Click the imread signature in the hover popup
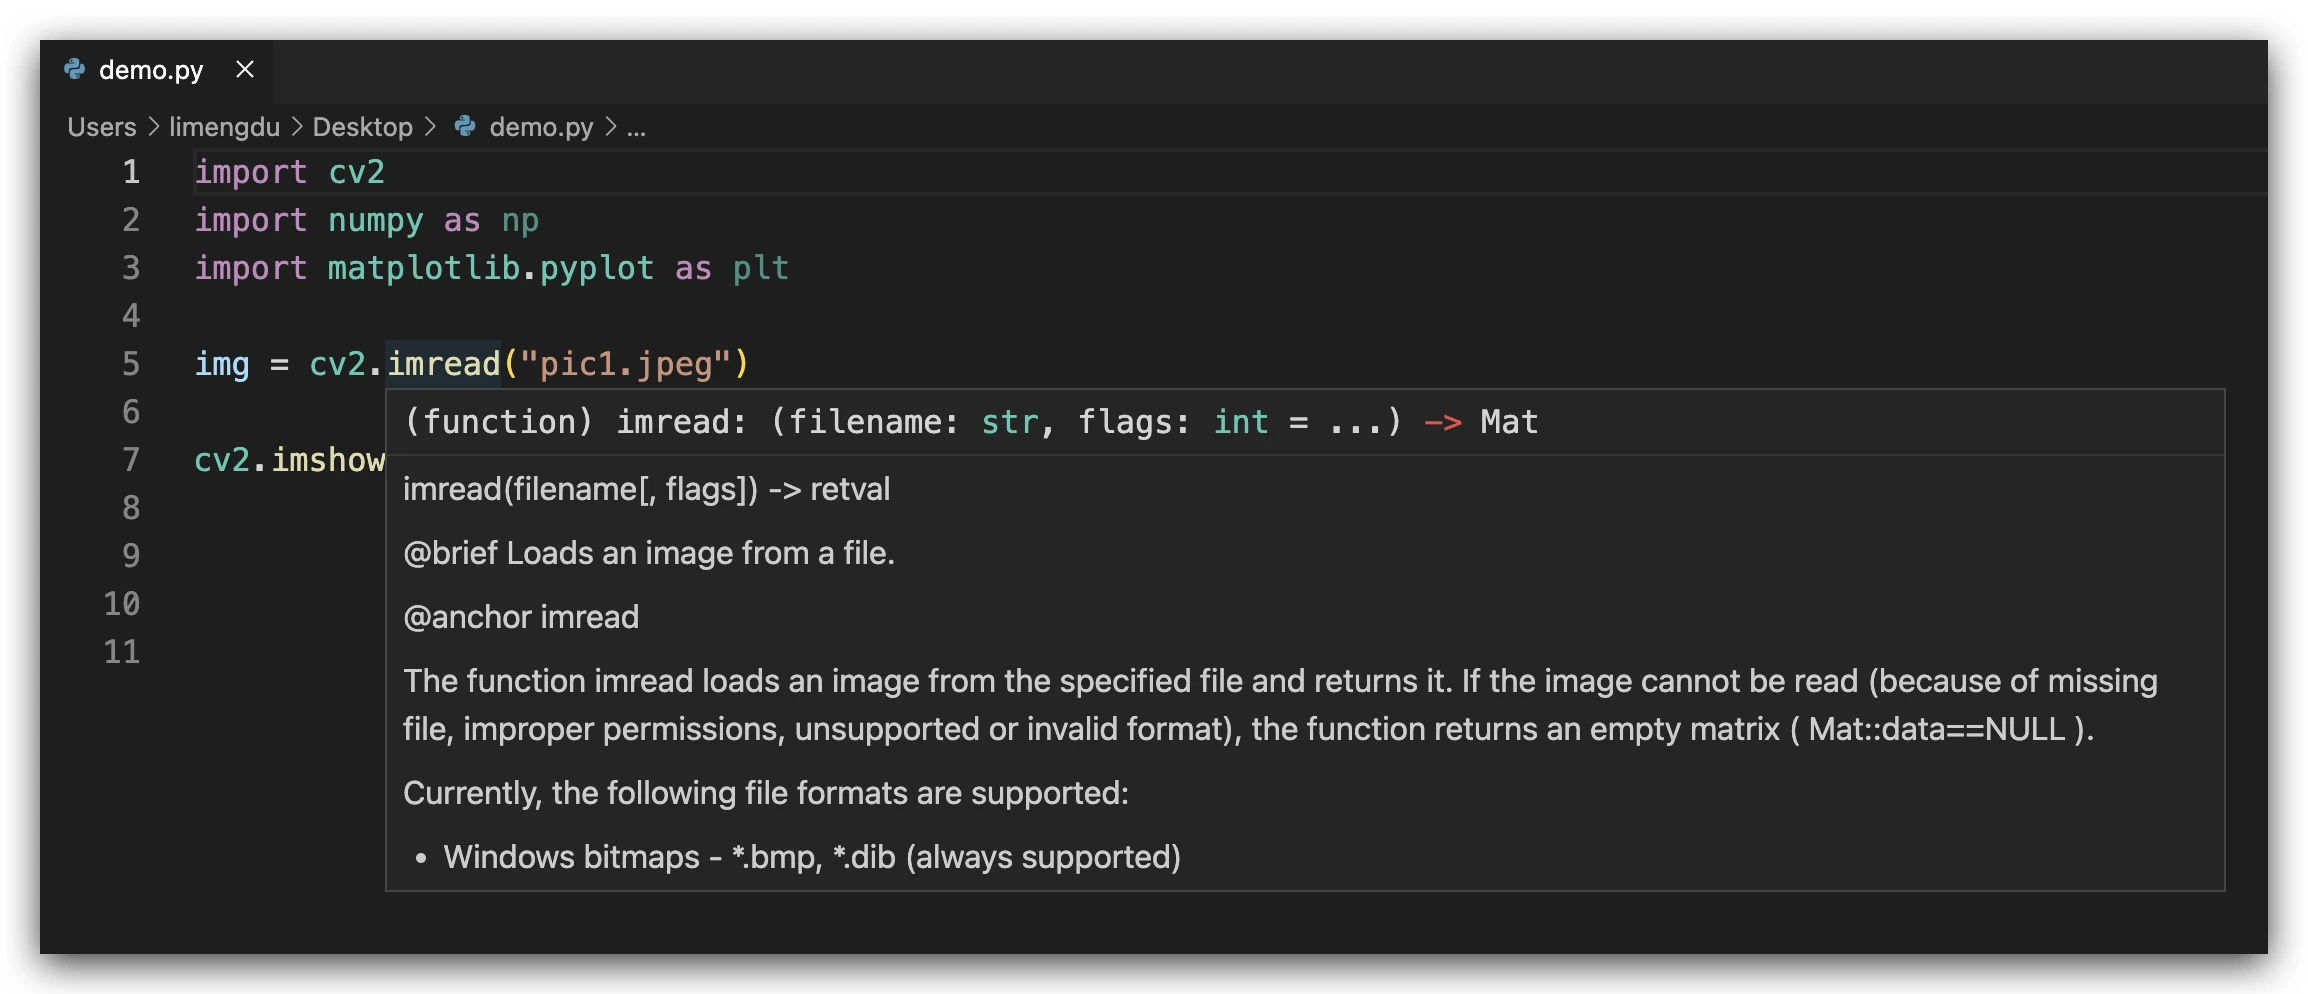This screenshot has height=994, width=2308. coord(970,422)
